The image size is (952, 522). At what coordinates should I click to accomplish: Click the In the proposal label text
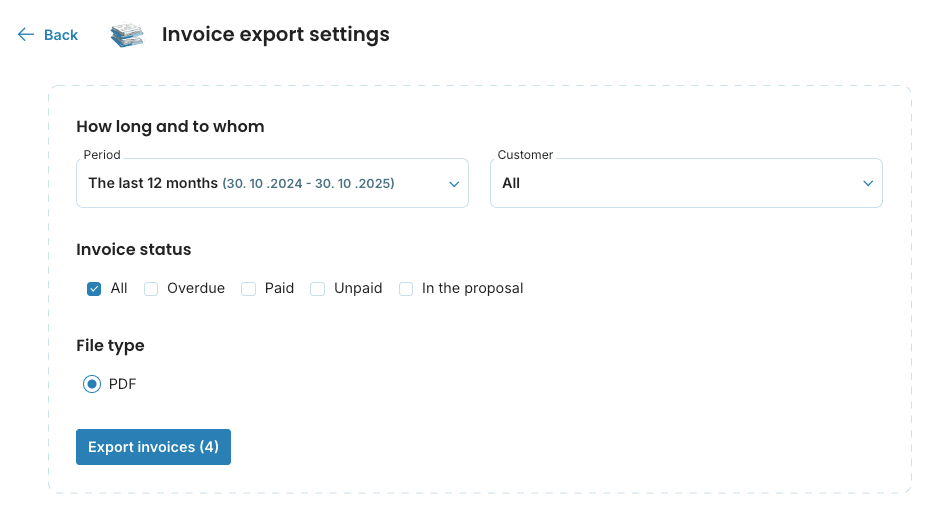472,288
